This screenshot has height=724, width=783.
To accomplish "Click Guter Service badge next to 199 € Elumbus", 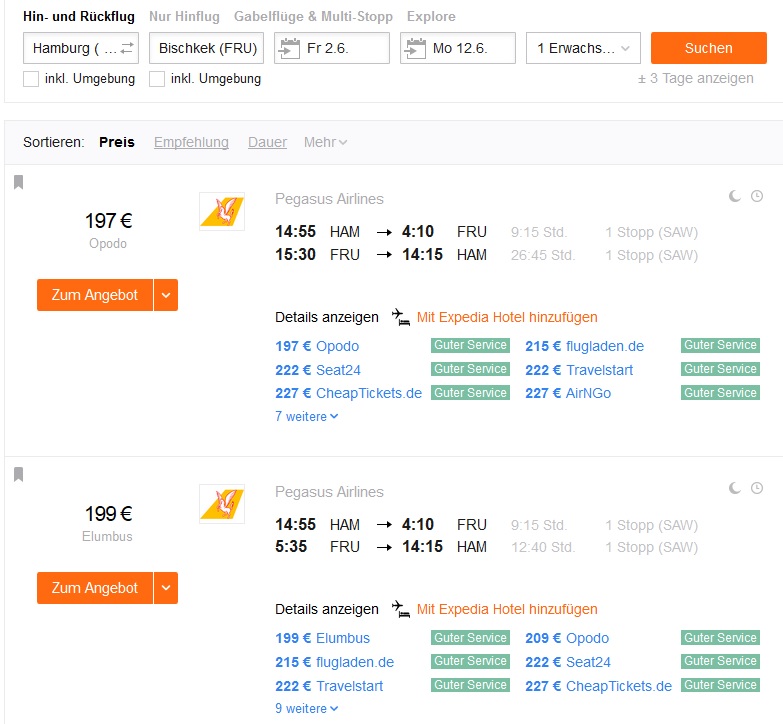I will [470, 638].
